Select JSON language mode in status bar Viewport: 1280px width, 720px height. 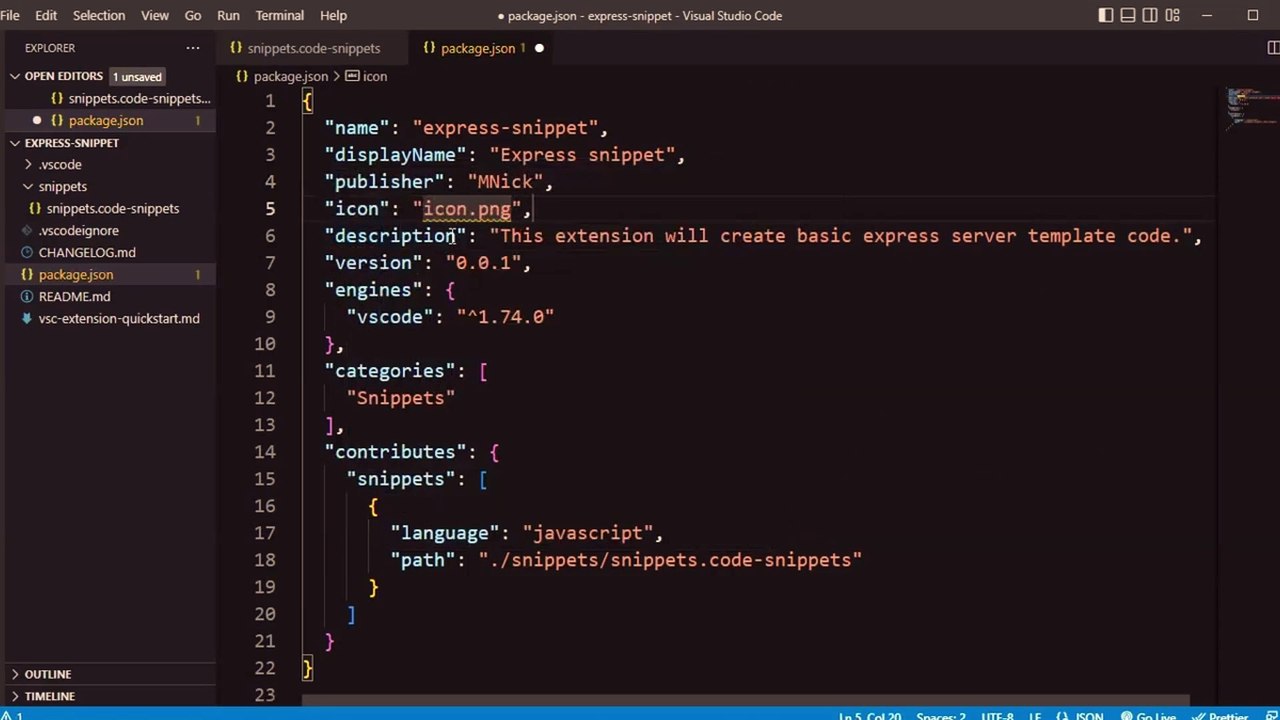1088,716
